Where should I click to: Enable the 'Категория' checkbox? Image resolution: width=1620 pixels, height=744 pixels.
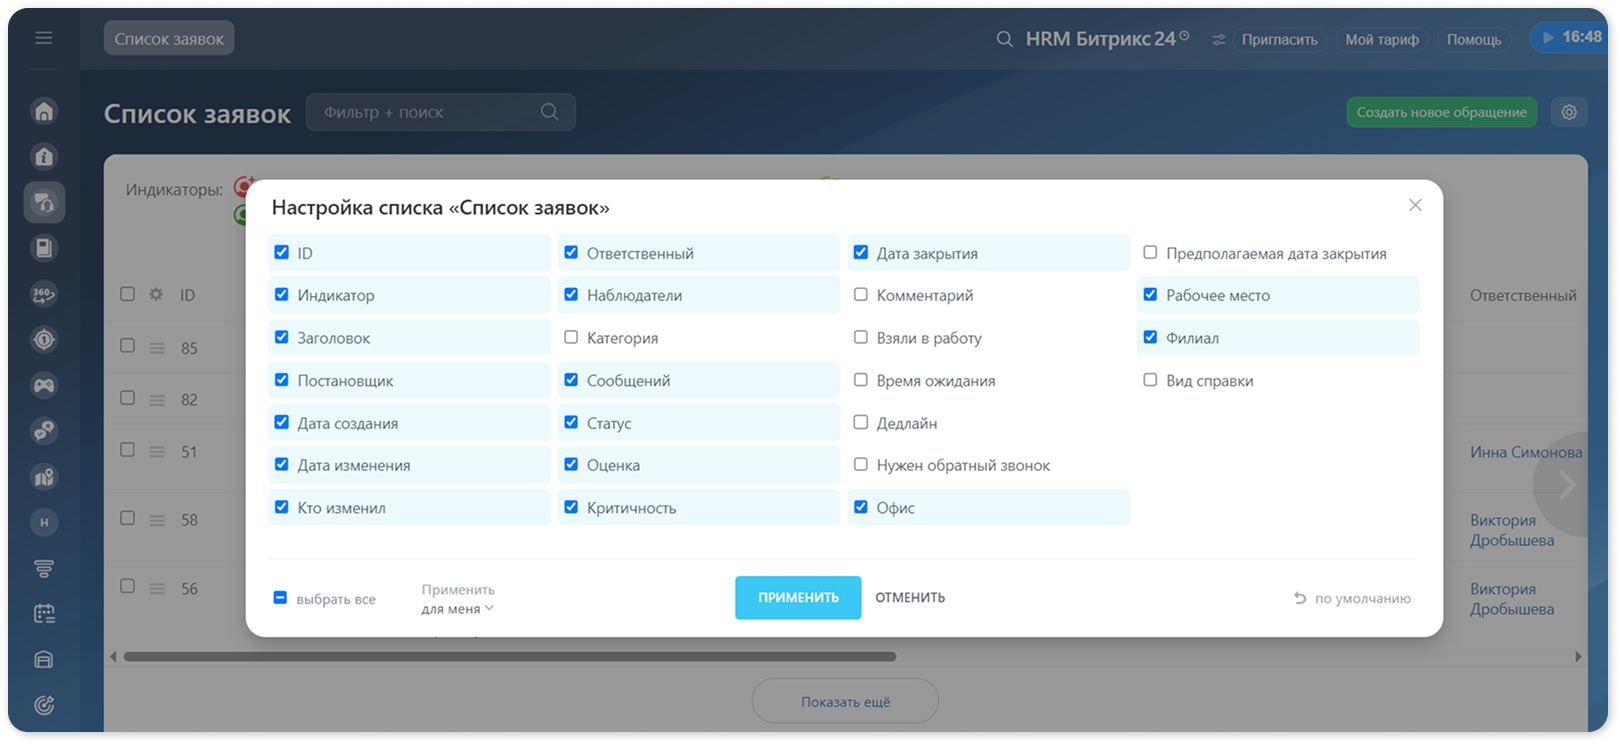571,337
